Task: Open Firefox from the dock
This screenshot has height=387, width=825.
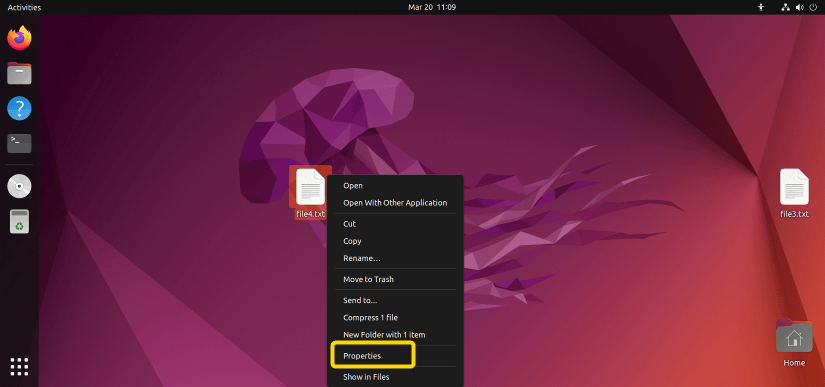Action: pos(19,38)
